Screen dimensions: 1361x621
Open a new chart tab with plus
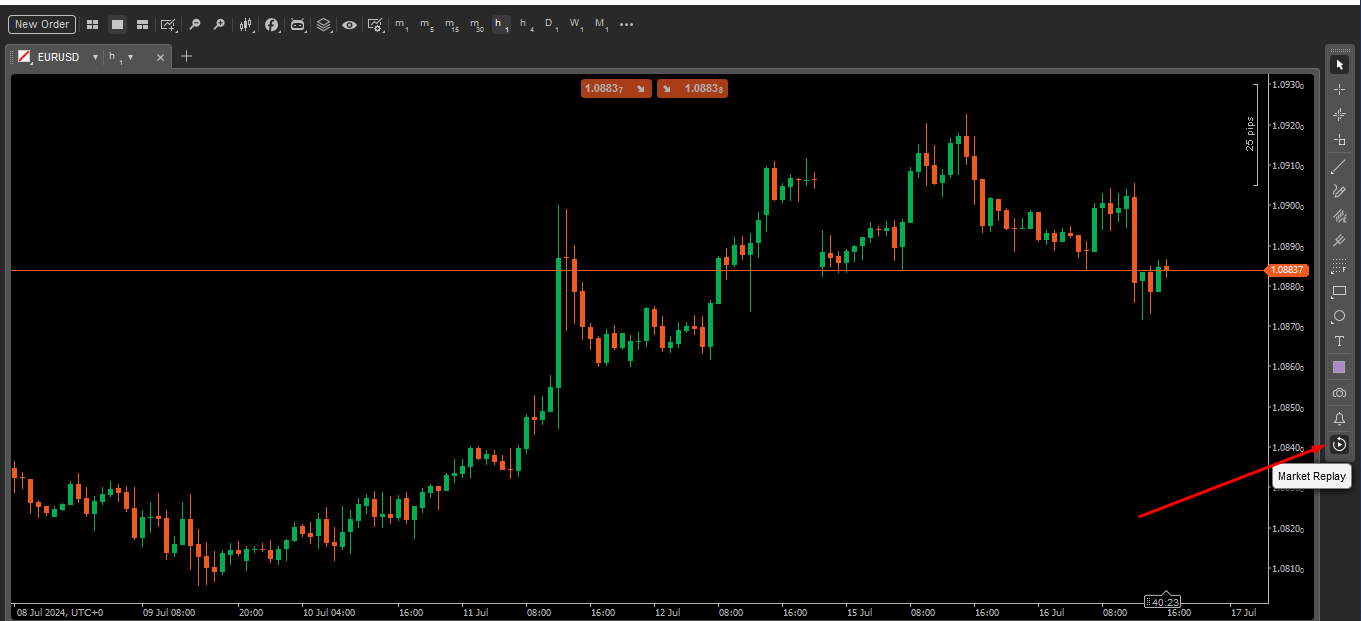(x=185, y=57)
